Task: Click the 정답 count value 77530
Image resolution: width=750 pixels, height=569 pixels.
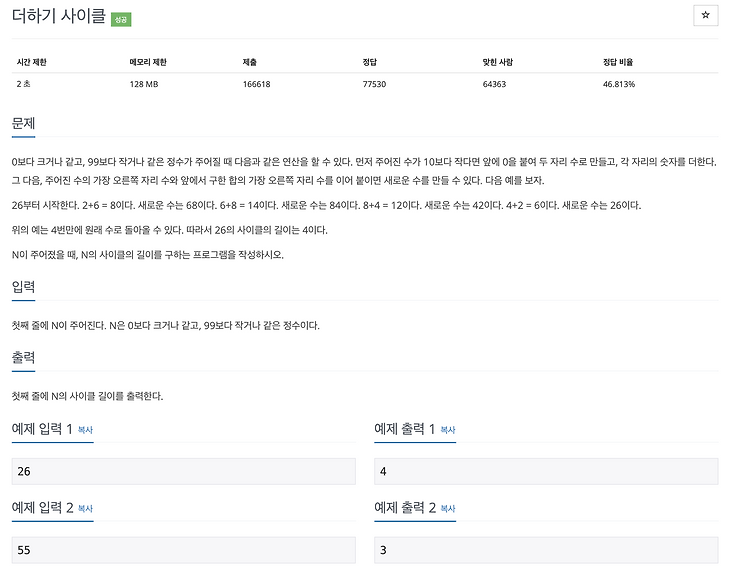Action: point(374,84)
